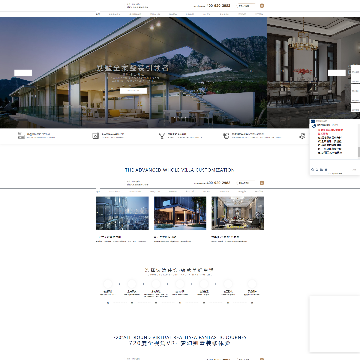The image size is (360, 360).
Task: Click the first circular step icon in the process row
Action: (x=108, y=284)
